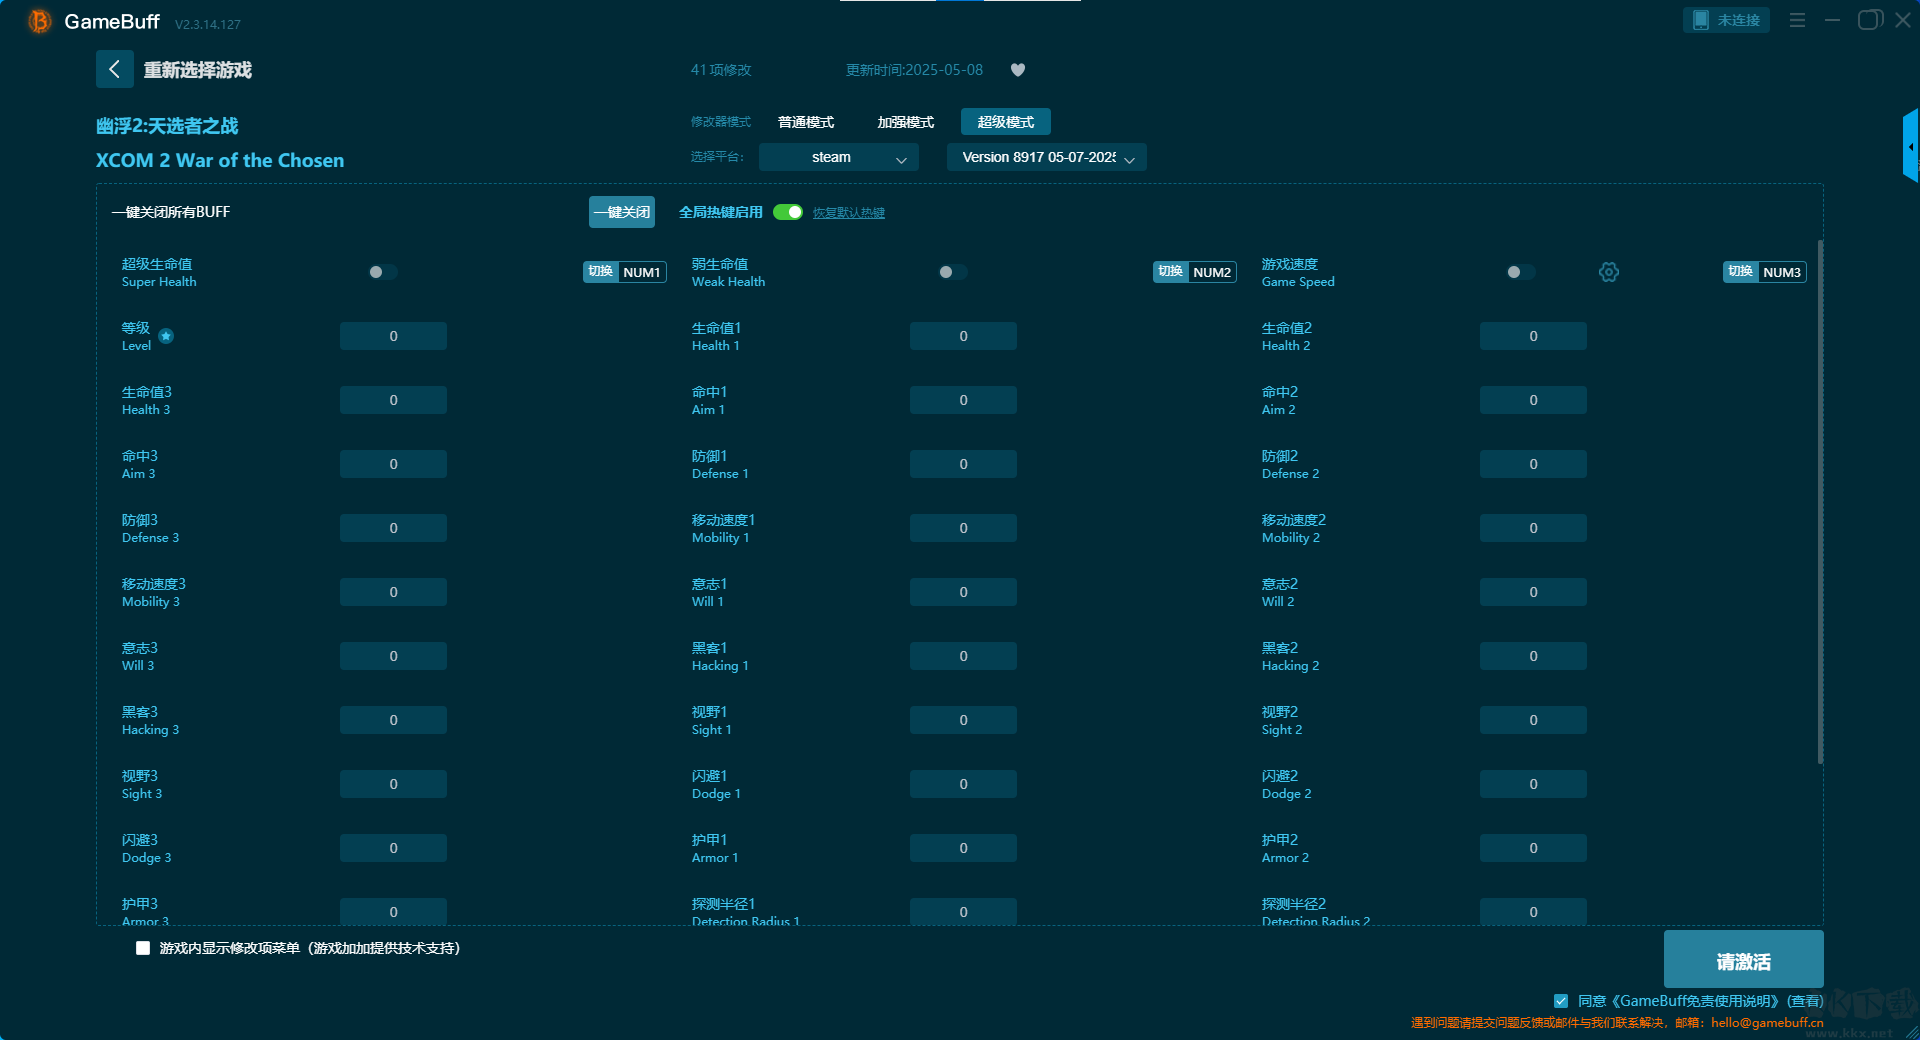Click the star icon next to Level

point(166,336)
